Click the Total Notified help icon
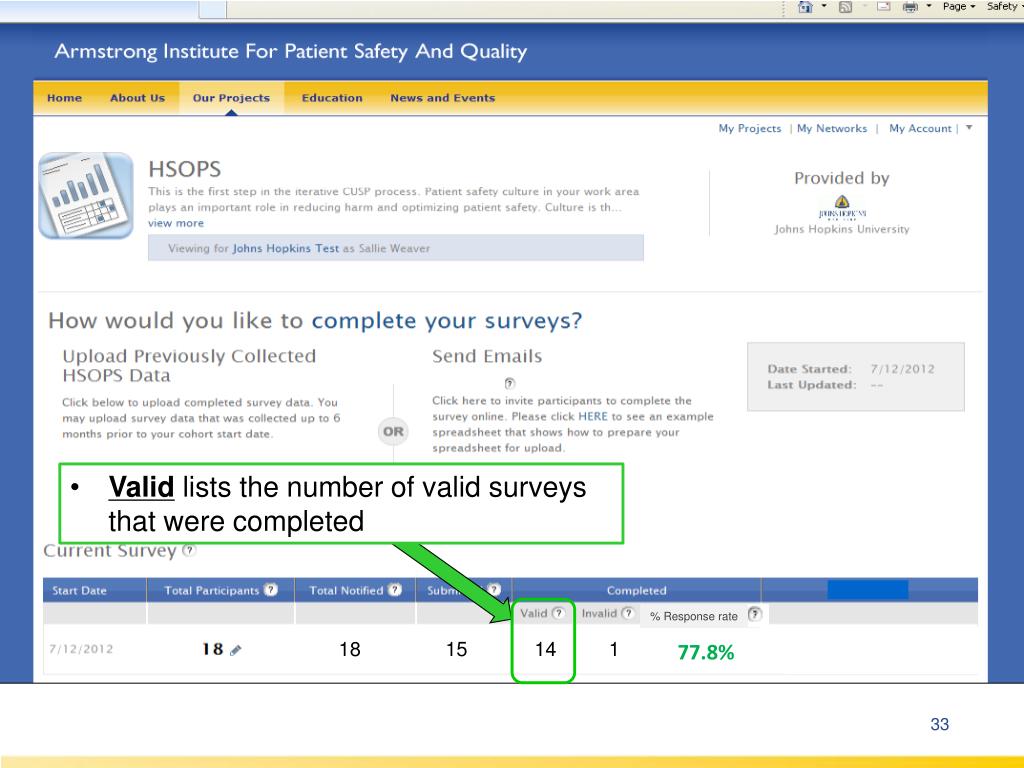Screen dimensions: 1024x768 (394, 590)
